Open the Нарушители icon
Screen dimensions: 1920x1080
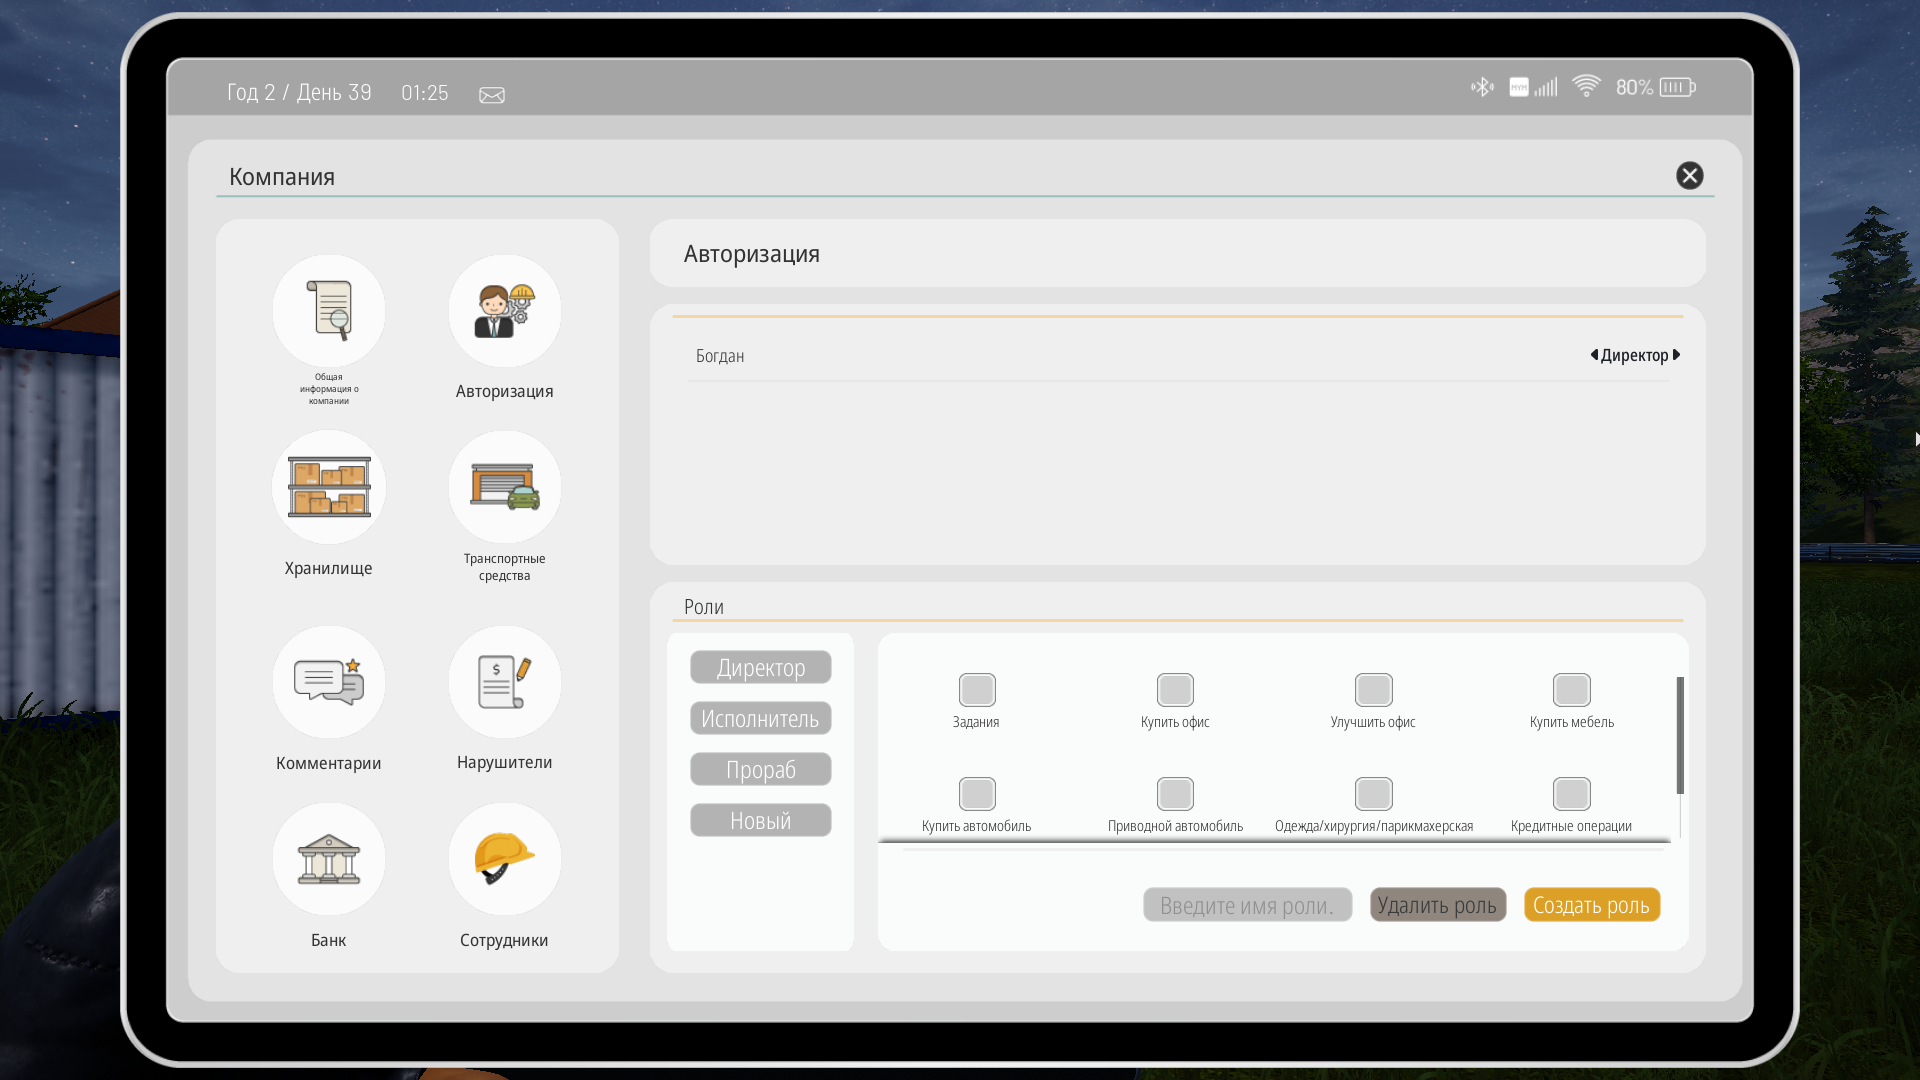coord(504,682)
